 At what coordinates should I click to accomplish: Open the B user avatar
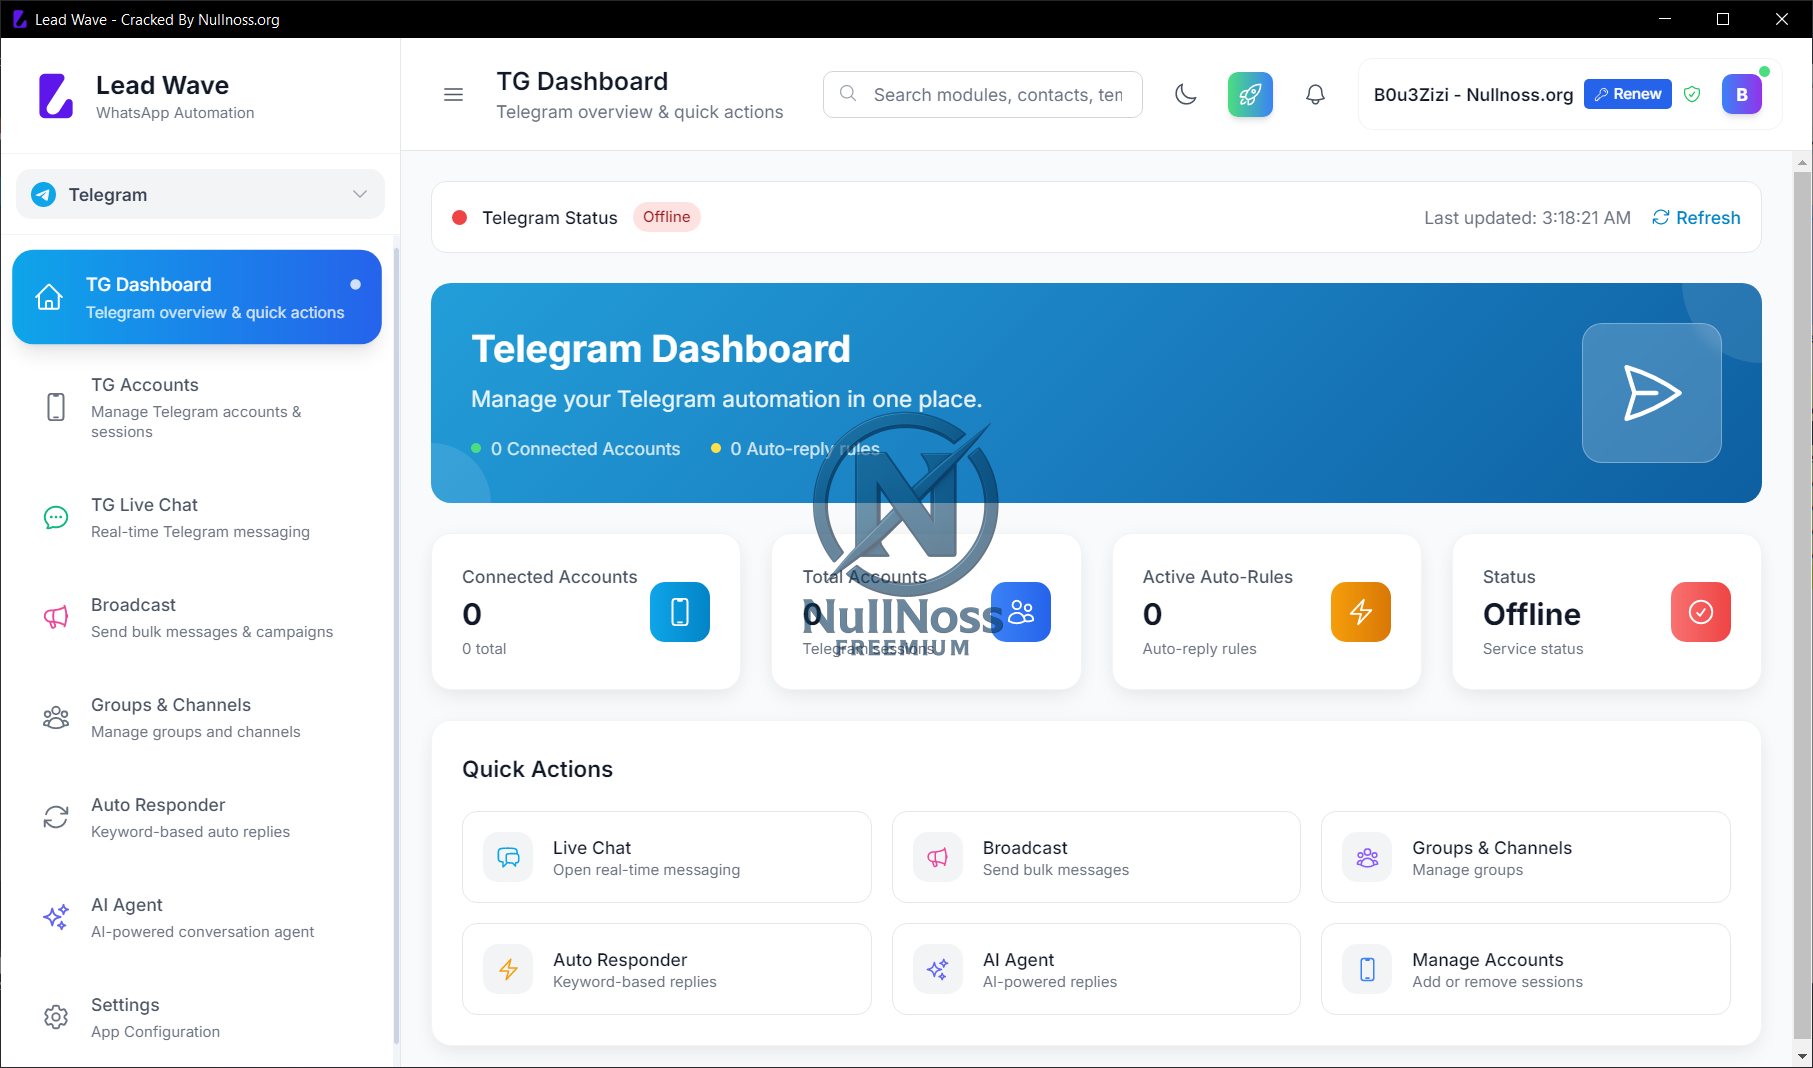pos(1742,94)
